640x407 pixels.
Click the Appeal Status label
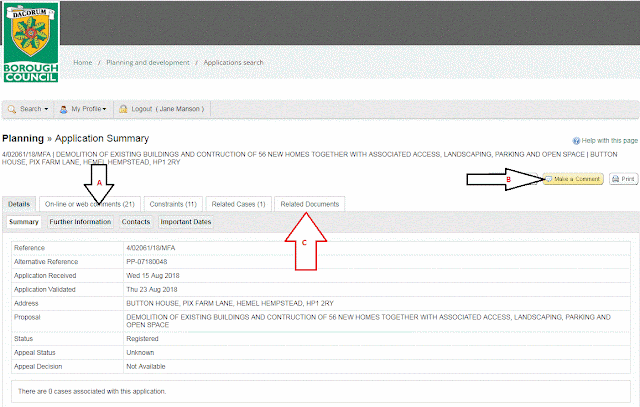pos(35,353)
